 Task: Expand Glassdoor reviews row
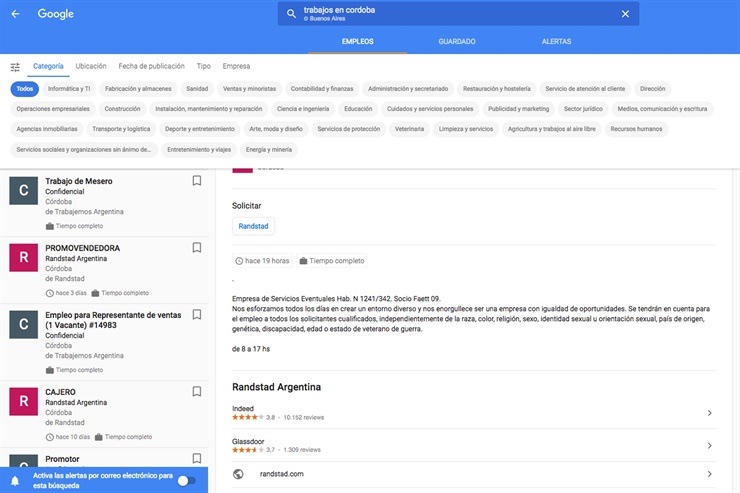click(709, 445)
